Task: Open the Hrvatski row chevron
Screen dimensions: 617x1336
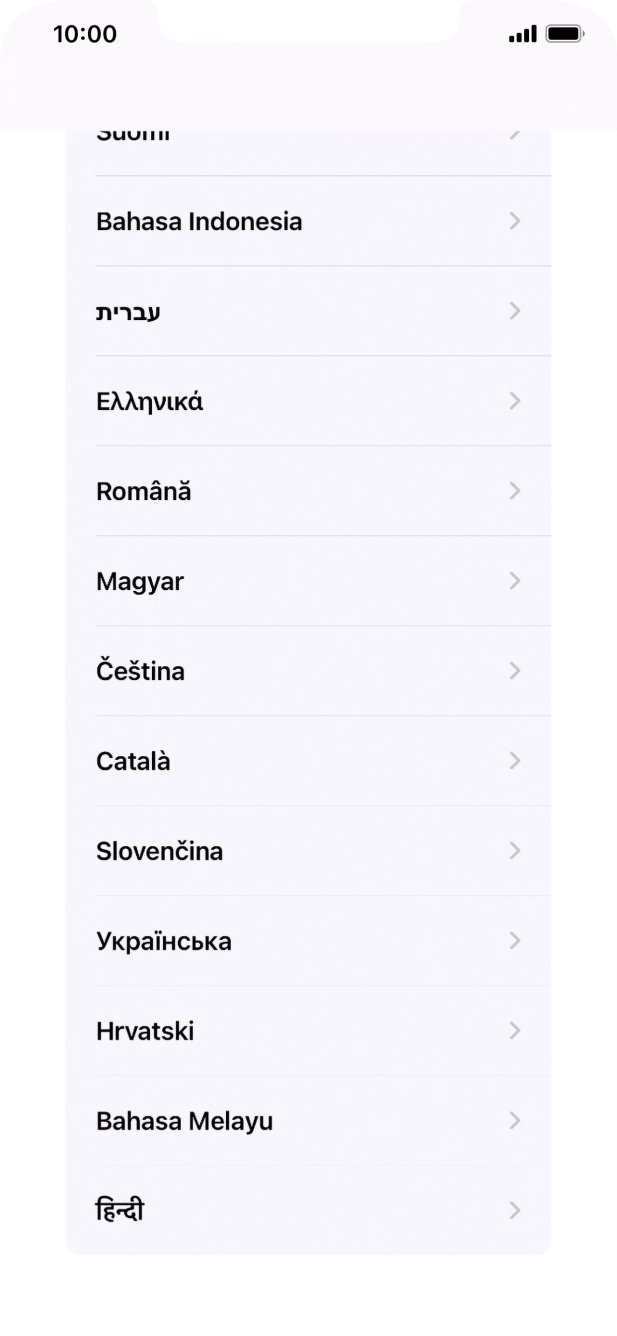Action: point(515,1030)
